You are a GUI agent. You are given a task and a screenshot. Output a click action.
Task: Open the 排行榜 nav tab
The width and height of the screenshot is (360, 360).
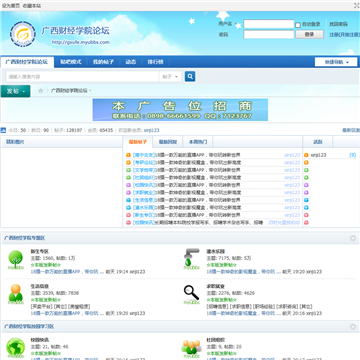(156, 62)
